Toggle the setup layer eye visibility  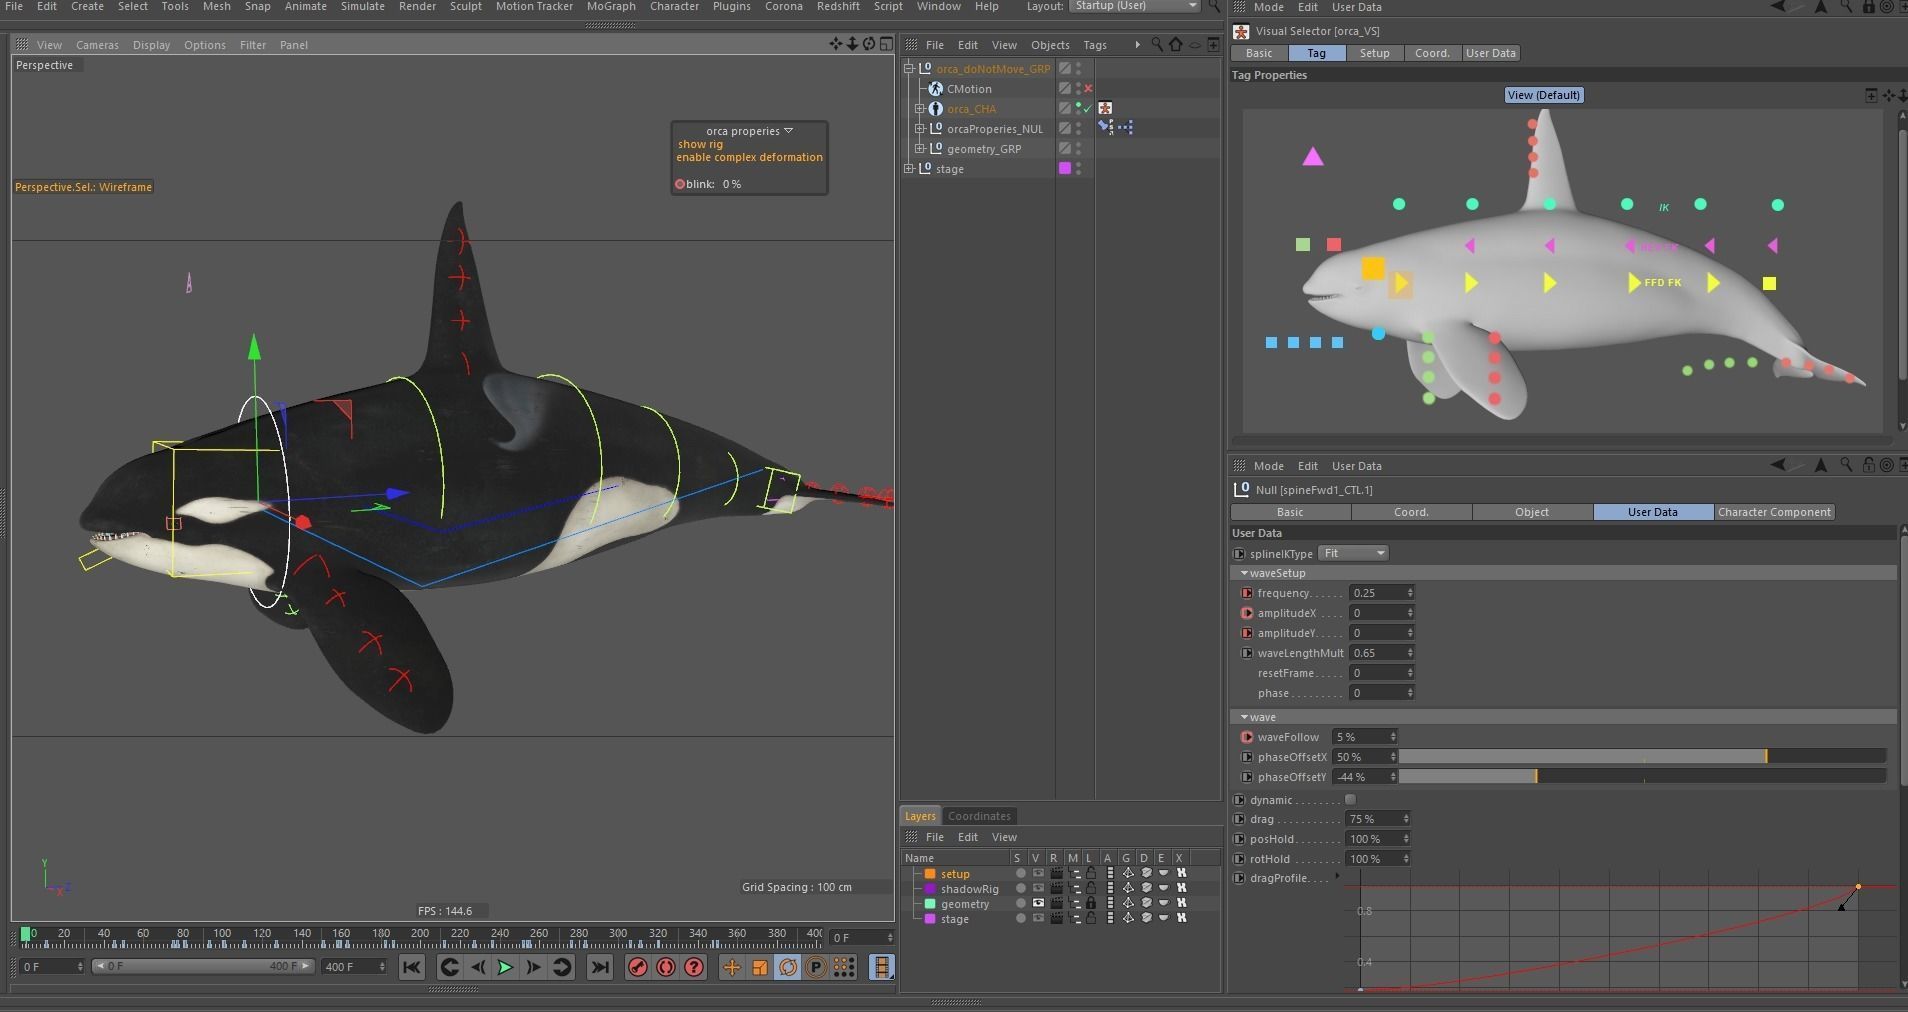[1038, 873]
